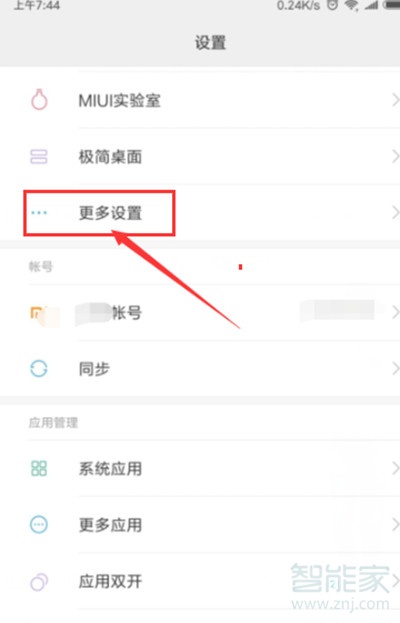400x623 pixels.
Task: Tap the MIUI实验室 flask icon
Action: 39,100
